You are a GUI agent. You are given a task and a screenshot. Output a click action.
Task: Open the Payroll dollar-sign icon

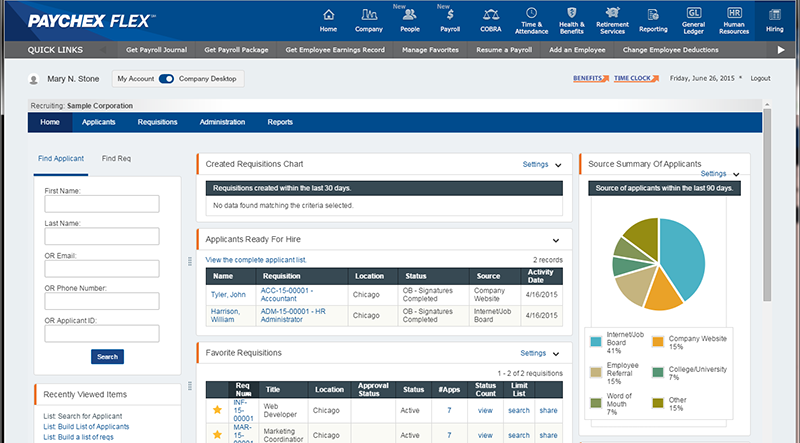[450, 13]
